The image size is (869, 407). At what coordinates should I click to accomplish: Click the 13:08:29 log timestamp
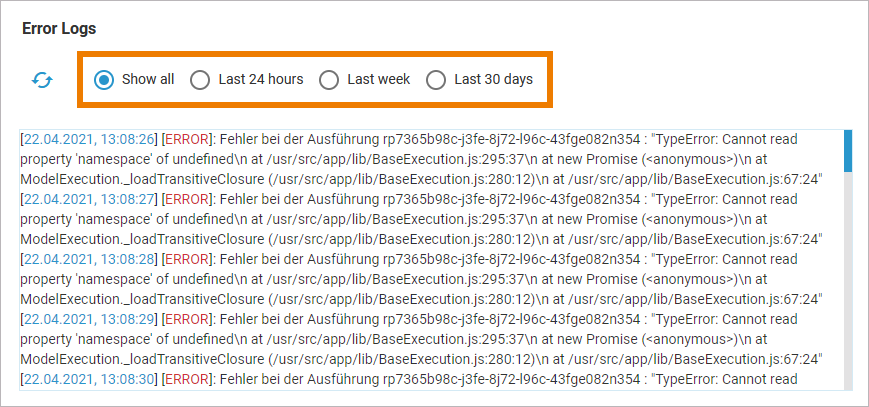pos(89,319)
